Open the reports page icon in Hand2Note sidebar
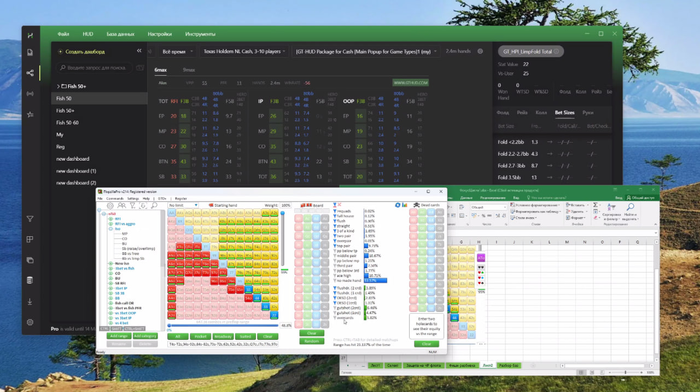700x392 pixels. 30,53
